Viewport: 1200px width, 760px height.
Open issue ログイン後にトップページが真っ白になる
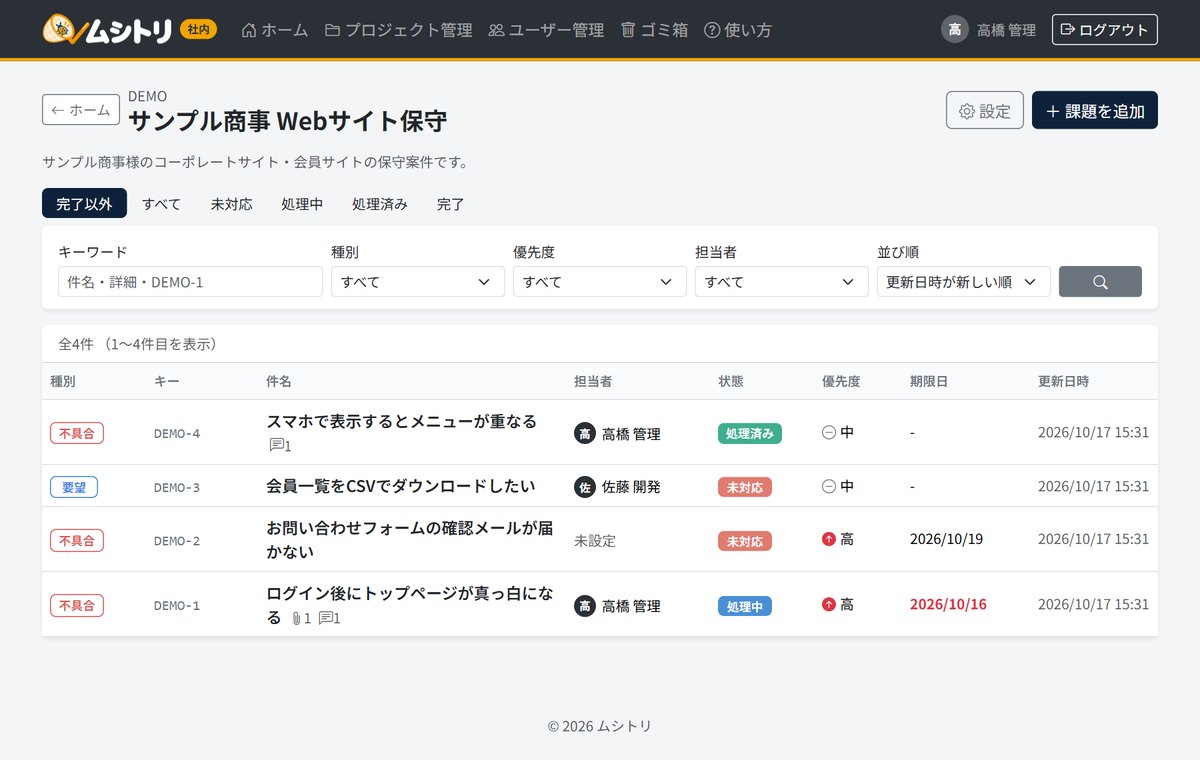coord(410,605)
